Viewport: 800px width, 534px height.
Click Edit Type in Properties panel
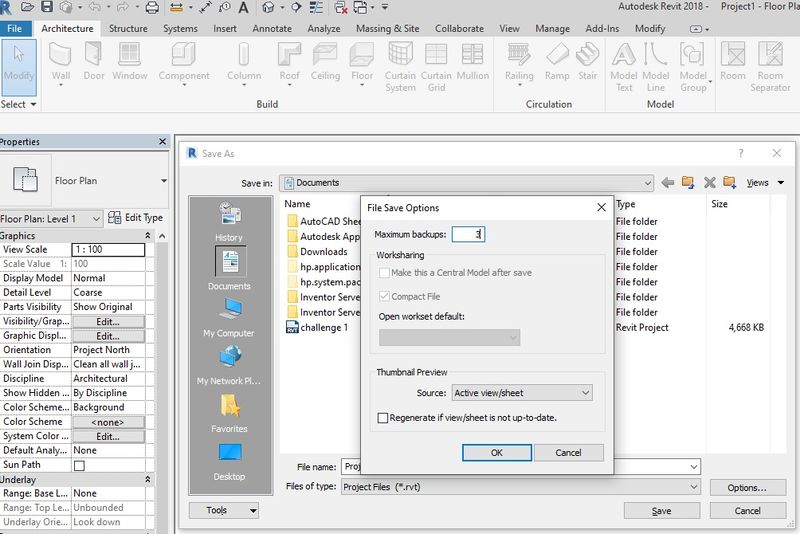pyautogui.click(x=136, y=218)
